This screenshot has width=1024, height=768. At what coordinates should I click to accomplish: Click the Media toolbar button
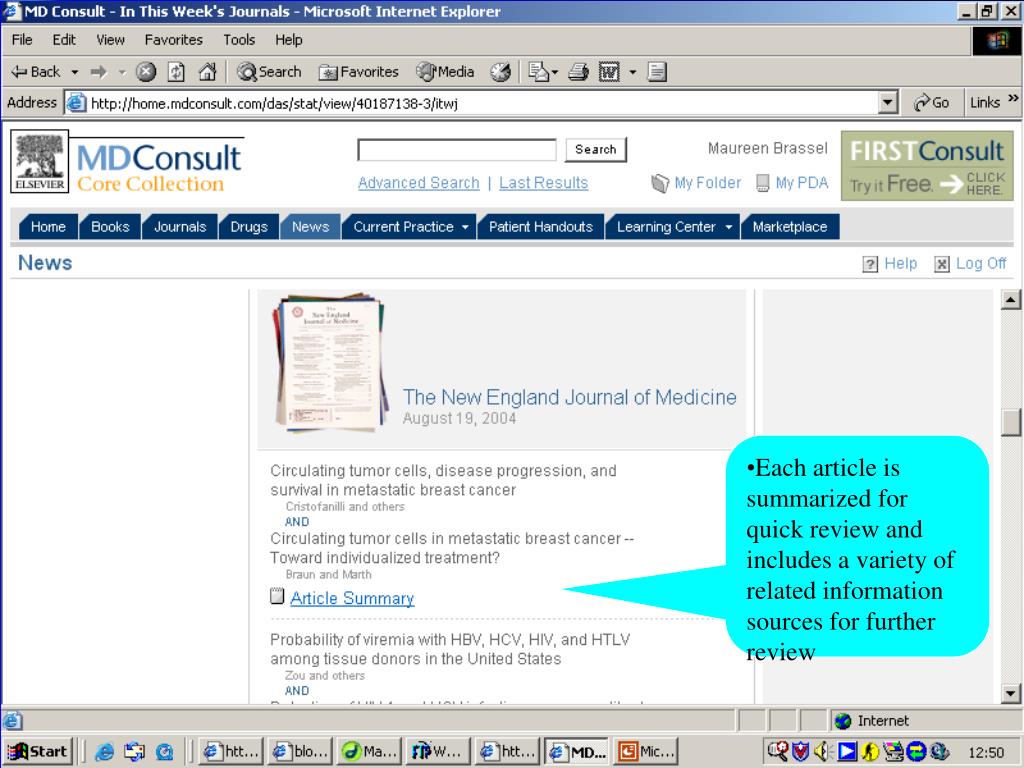point(445,72)
